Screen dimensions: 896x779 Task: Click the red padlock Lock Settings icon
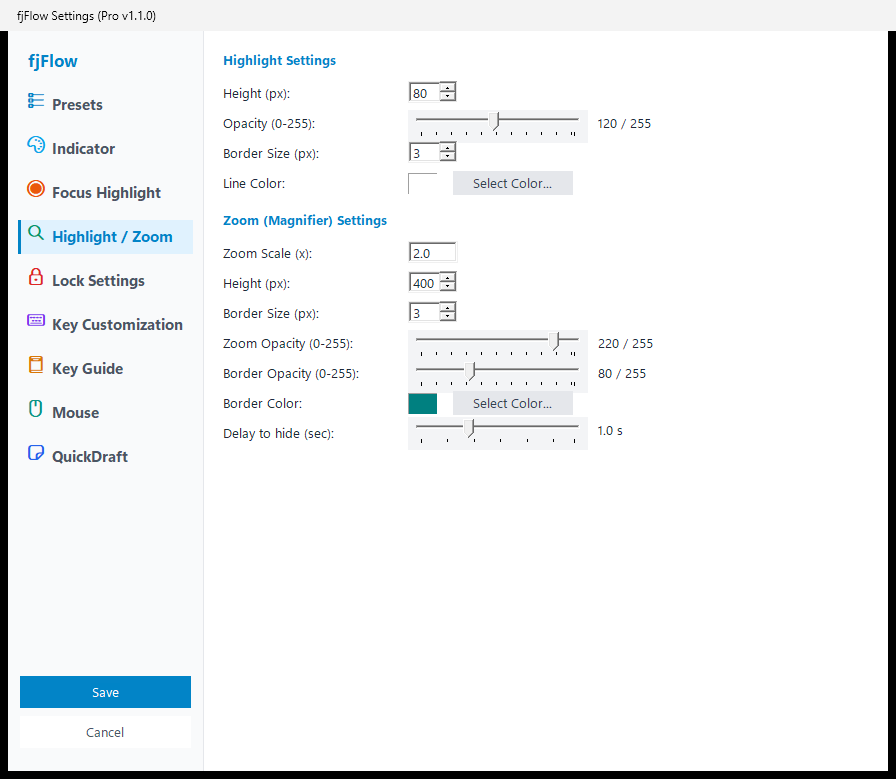coord(35,277)
